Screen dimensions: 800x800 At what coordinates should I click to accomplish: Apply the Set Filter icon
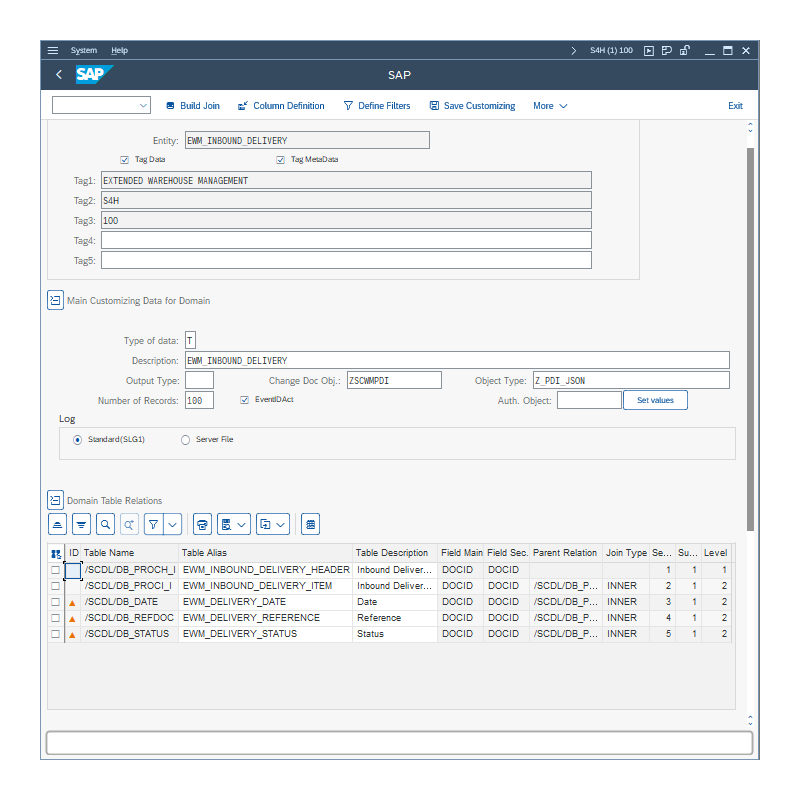coord(153,523)
